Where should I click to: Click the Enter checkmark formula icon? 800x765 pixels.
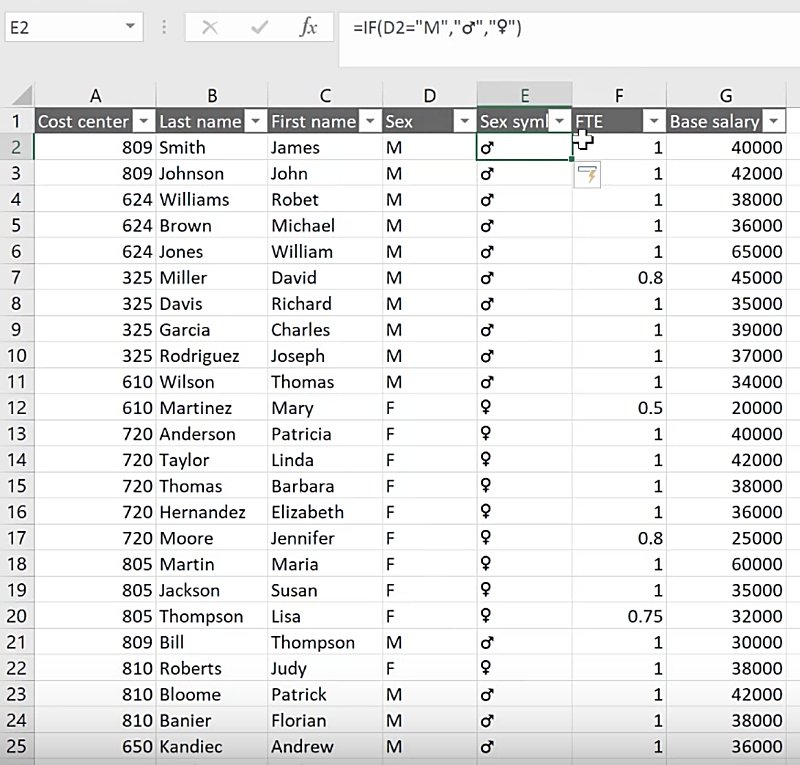coord(259,28)
